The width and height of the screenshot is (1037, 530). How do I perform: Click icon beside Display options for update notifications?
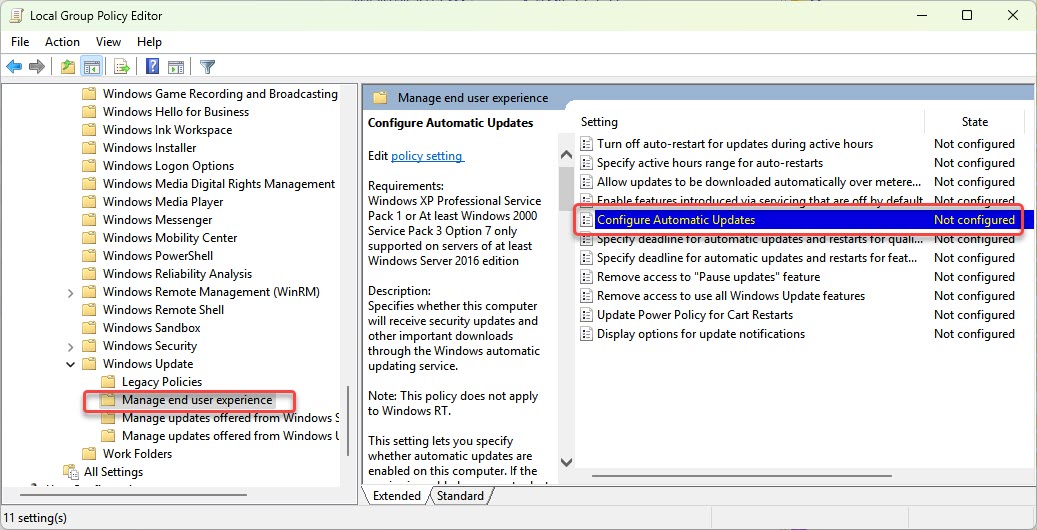587,334
